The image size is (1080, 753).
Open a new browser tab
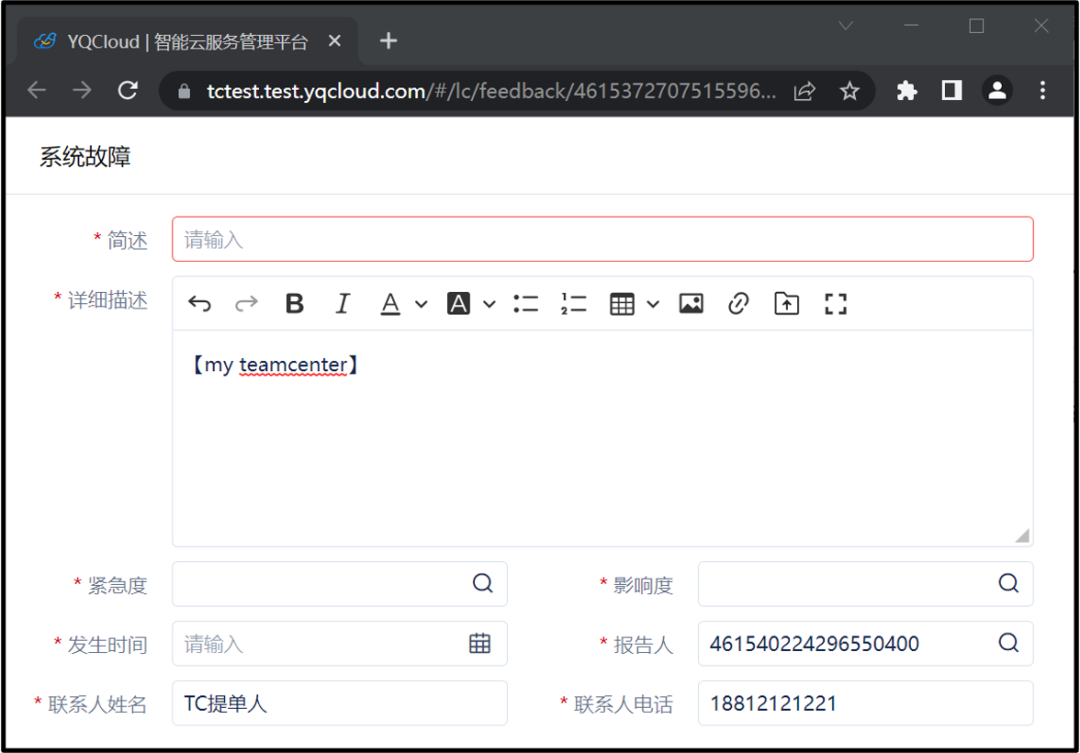point(389,41)
